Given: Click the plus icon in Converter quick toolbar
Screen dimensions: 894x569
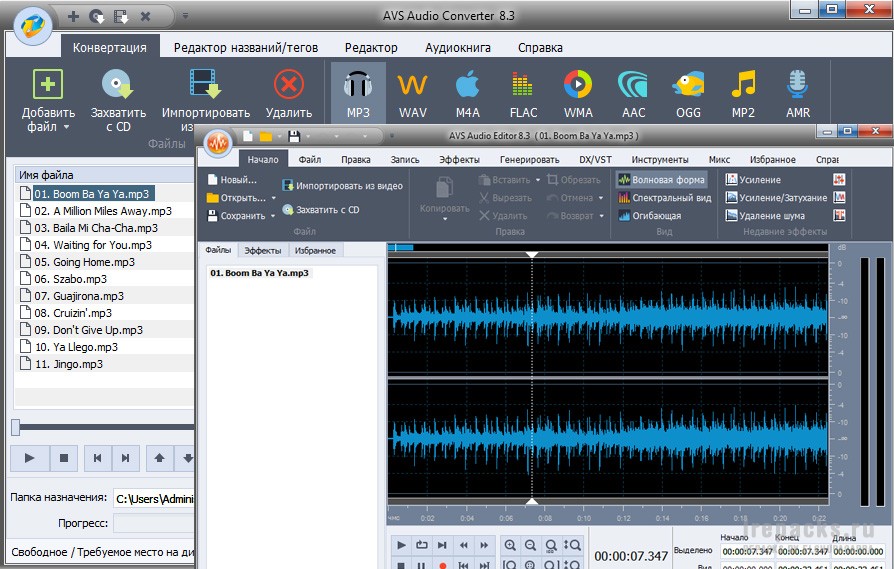Looking at the screenshot, I should (73, 16).
